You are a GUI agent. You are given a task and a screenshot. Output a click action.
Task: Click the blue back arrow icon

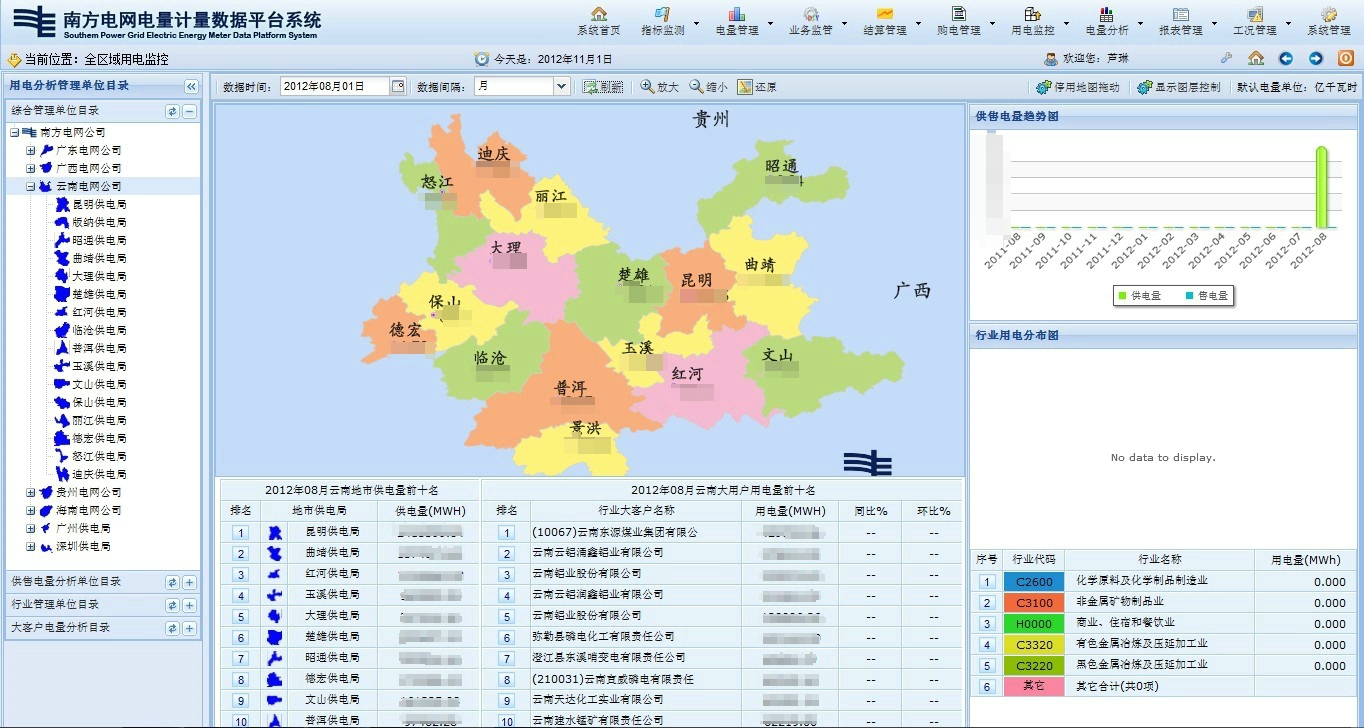coord(1286,59)
